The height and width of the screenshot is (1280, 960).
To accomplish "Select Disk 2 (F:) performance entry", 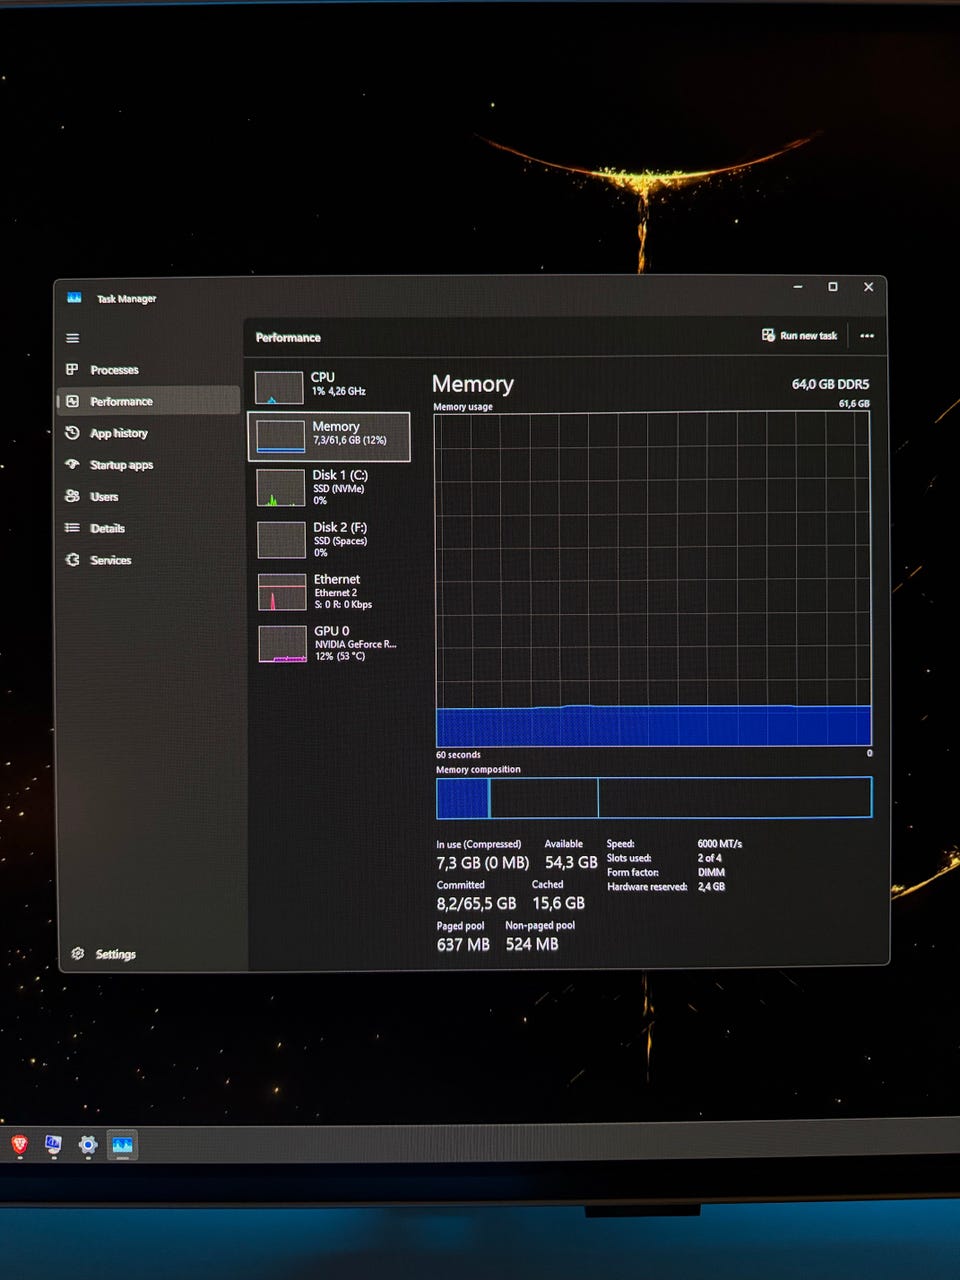I will coord(329,539).
